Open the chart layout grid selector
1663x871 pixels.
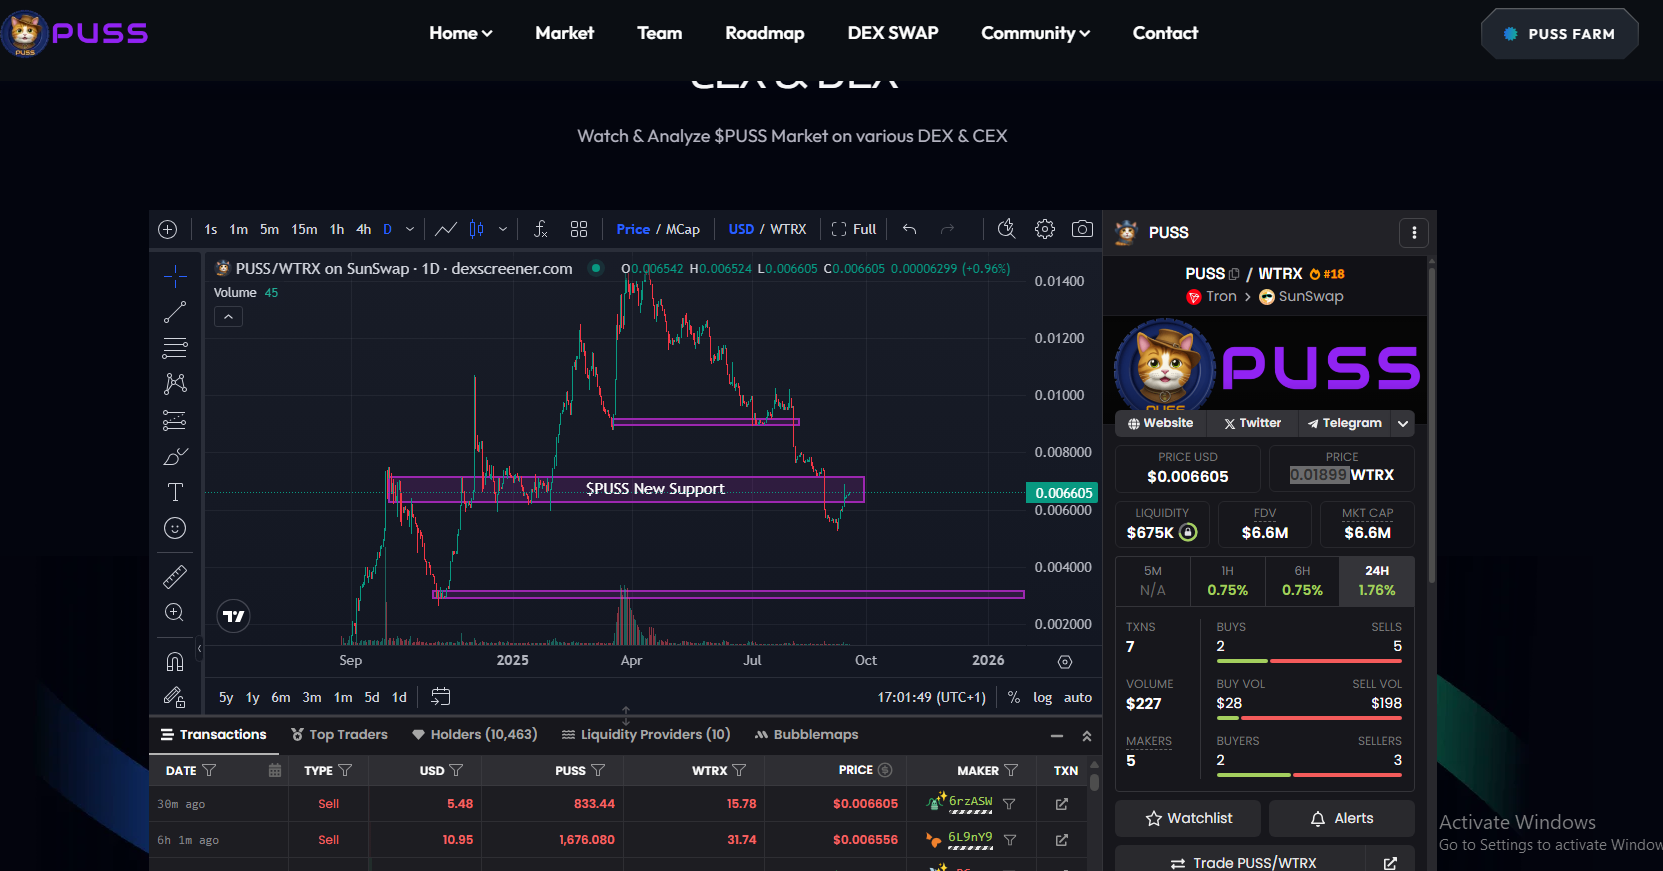(579, 229)
